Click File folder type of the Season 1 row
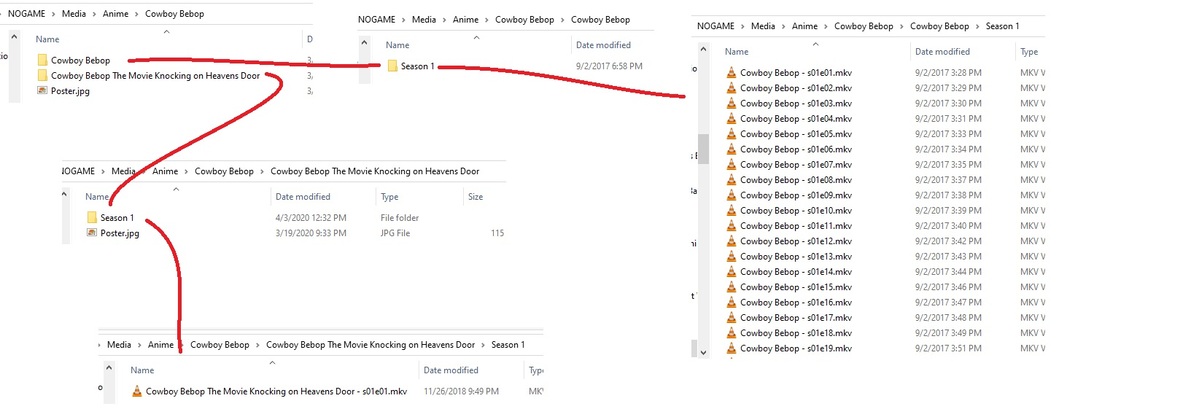Viewport: 1199px width, 417px height. pos(399,217)
